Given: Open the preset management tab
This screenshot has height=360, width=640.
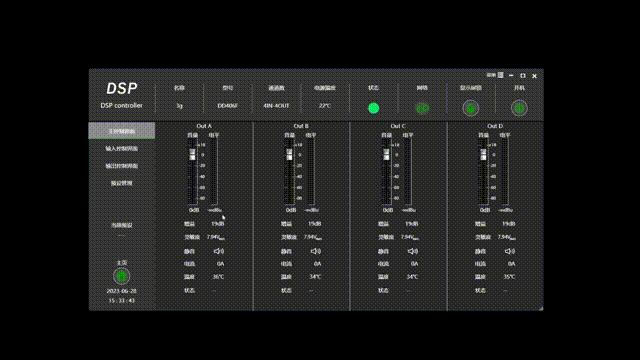Looking at the screenshot, I should pos(122,183).
